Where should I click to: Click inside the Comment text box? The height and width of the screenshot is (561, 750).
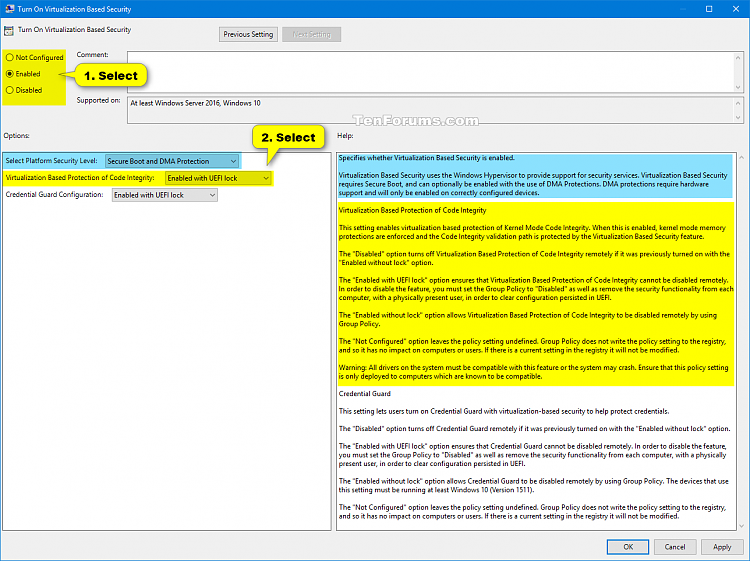pyautogui.click(x=430, y=72)
